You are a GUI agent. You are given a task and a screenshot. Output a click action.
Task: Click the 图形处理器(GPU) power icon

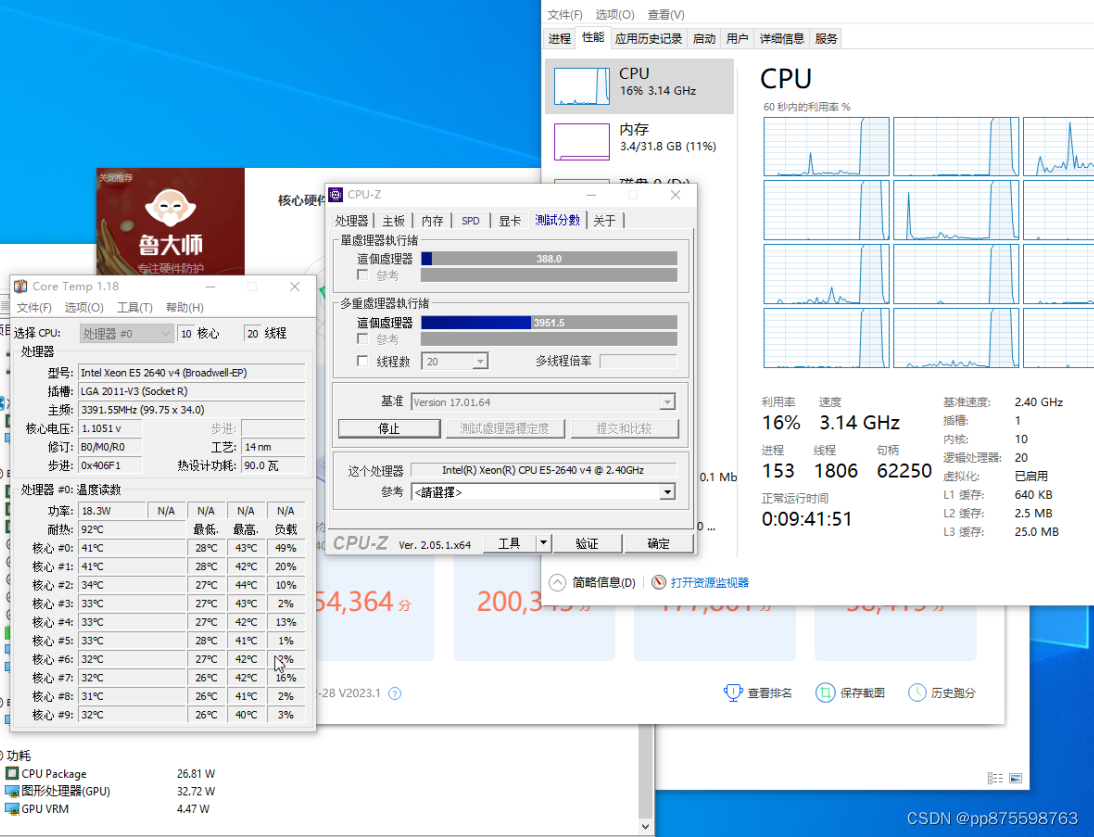coord(12,791)
